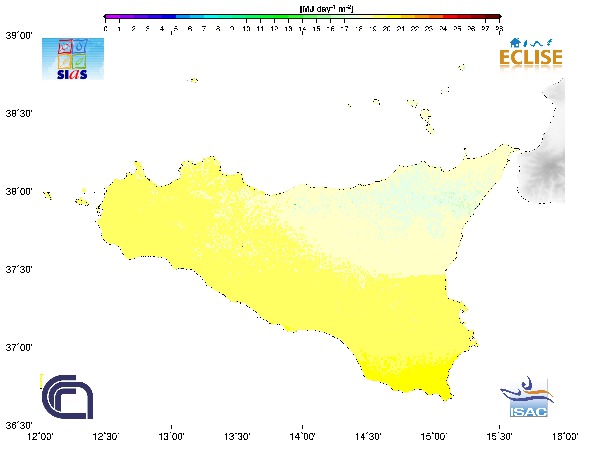Click the 36°30' latitude label

click(19, 425)
